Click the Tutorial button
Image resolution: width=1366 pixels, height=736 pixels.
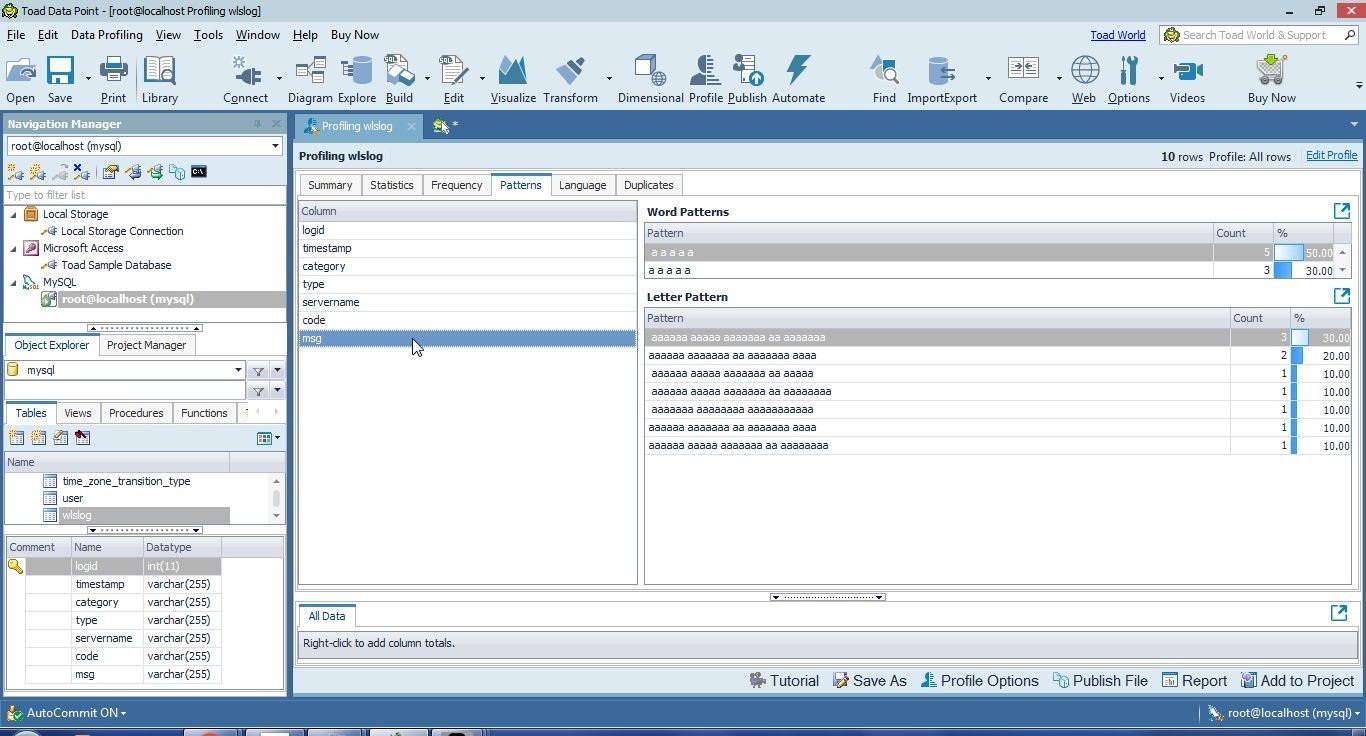pyautogui.click(x=784, y=681)
